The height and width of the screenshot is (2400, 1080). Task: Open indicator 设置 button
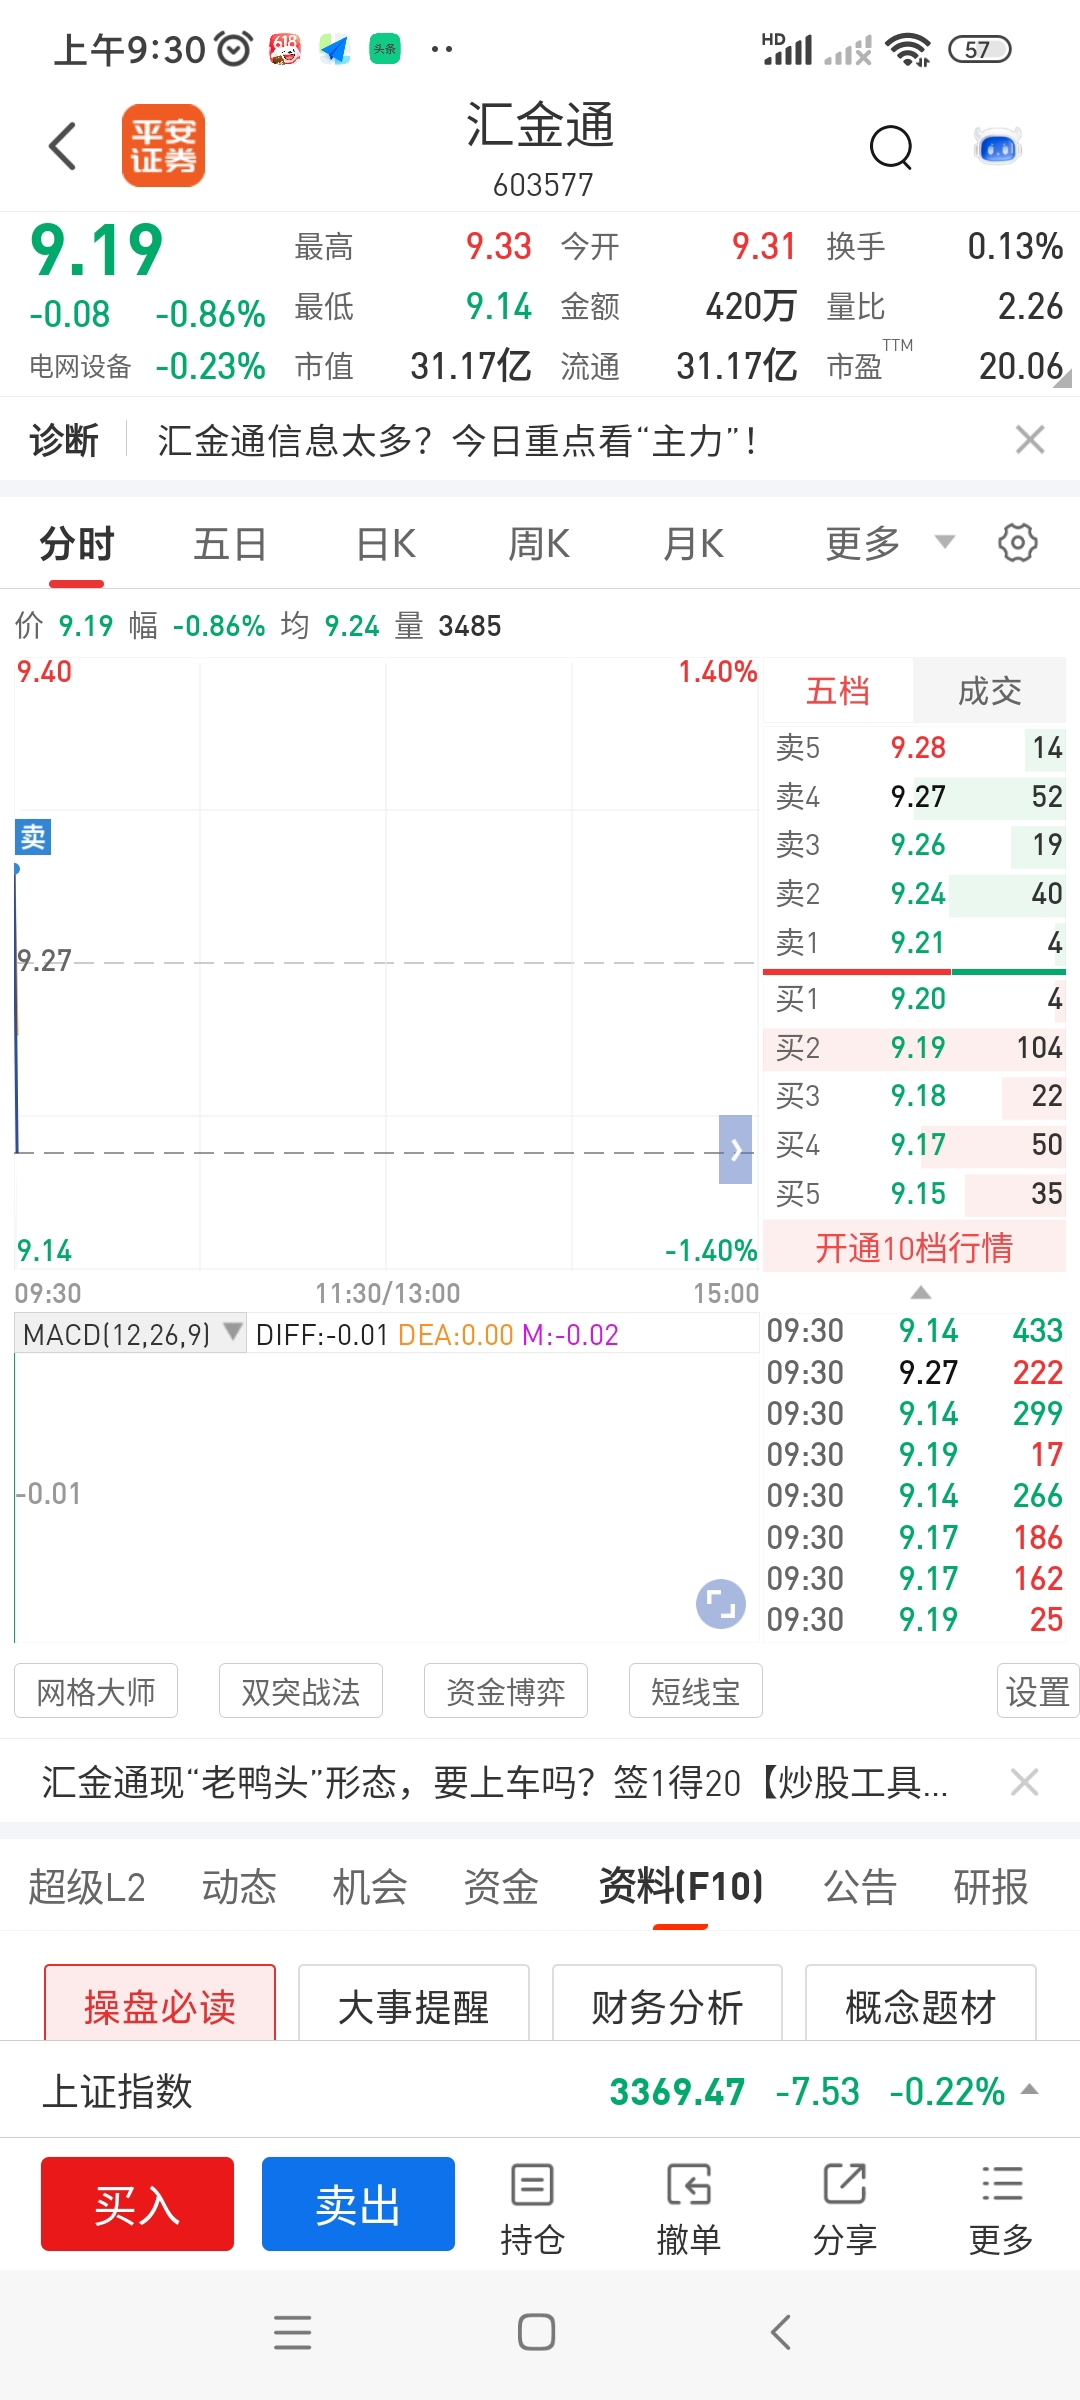[1038, 1691]
